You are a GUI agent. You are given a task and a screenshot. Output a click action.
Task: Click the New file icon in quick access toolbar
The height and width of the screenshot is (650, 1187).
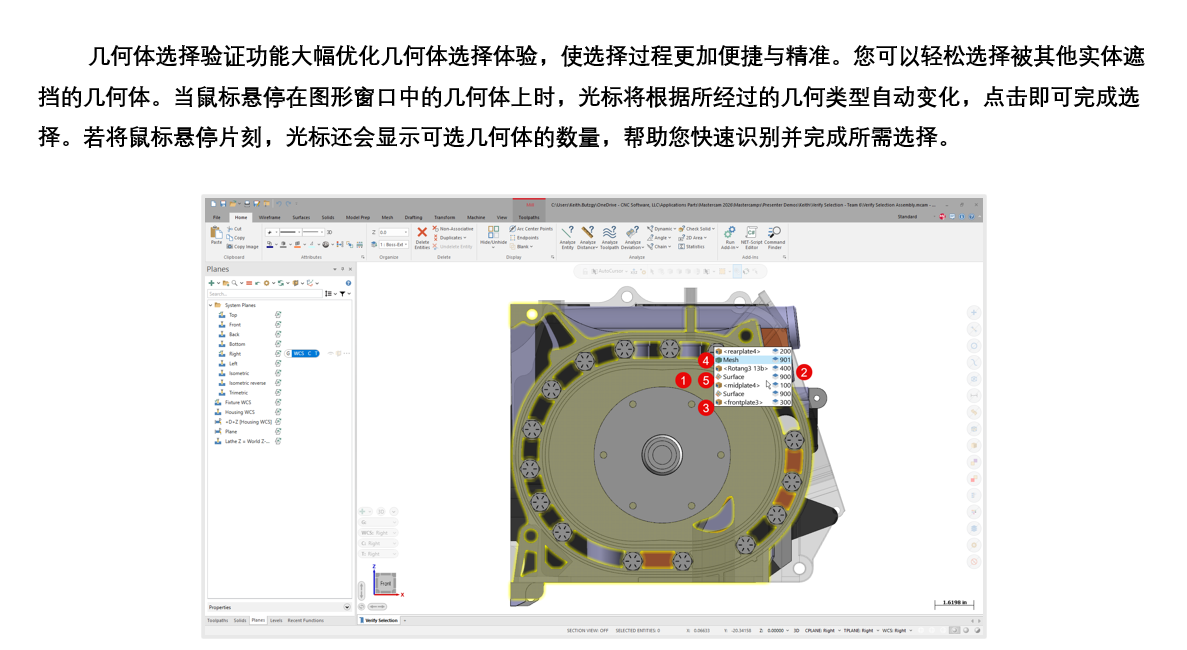coord(213,204)
